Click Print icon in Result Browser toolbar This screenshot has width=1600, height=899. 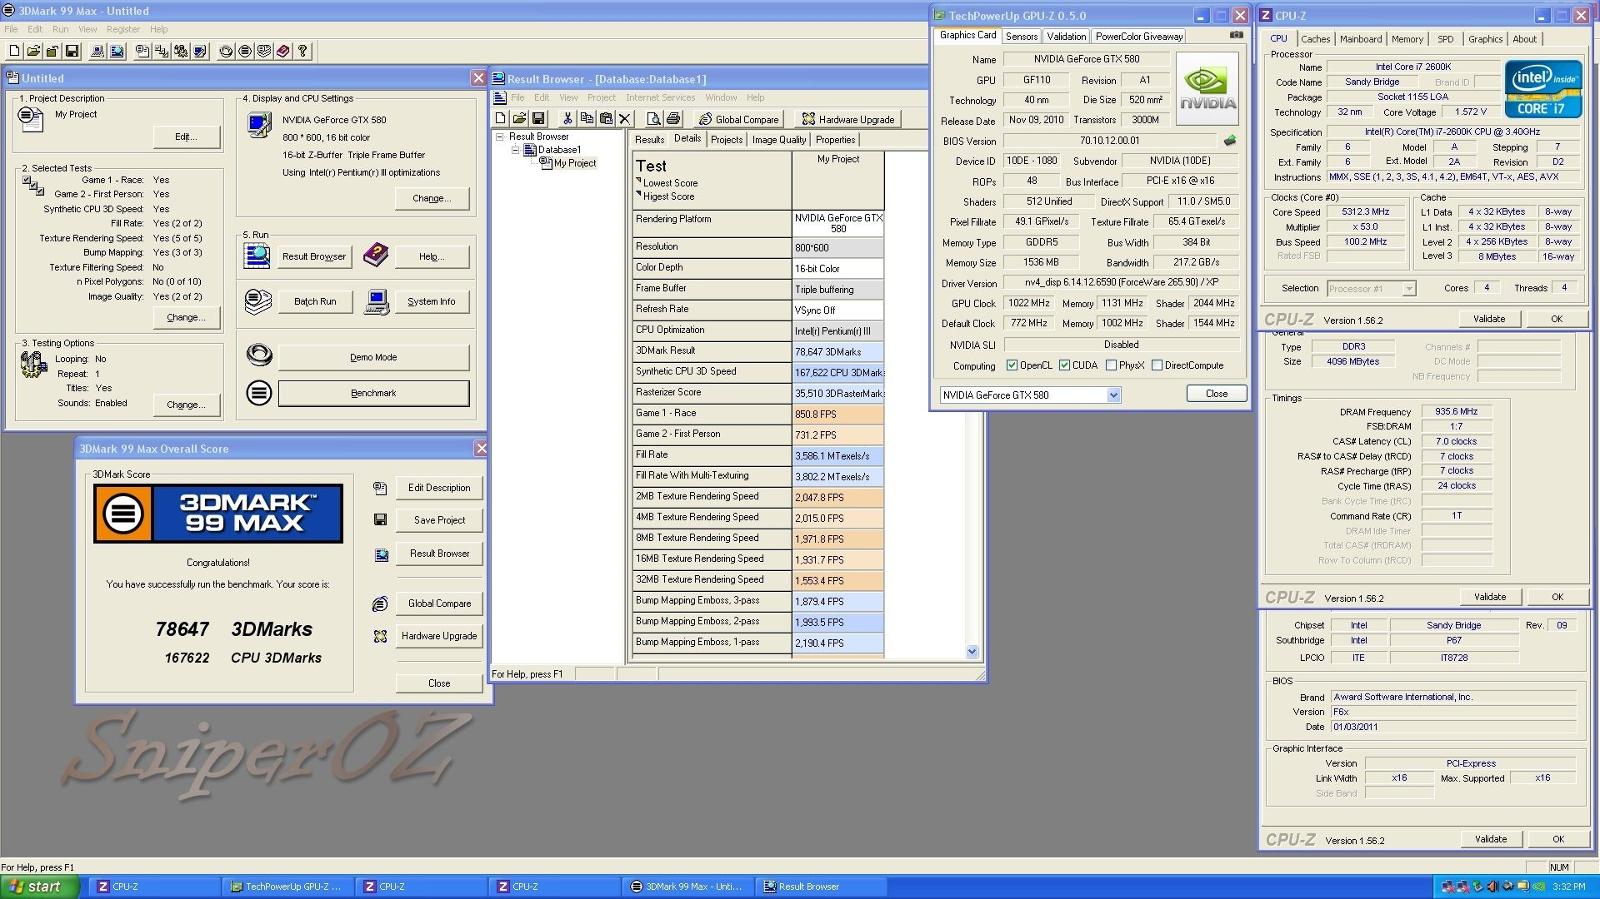pyautogui.click(x=673, y=118)
